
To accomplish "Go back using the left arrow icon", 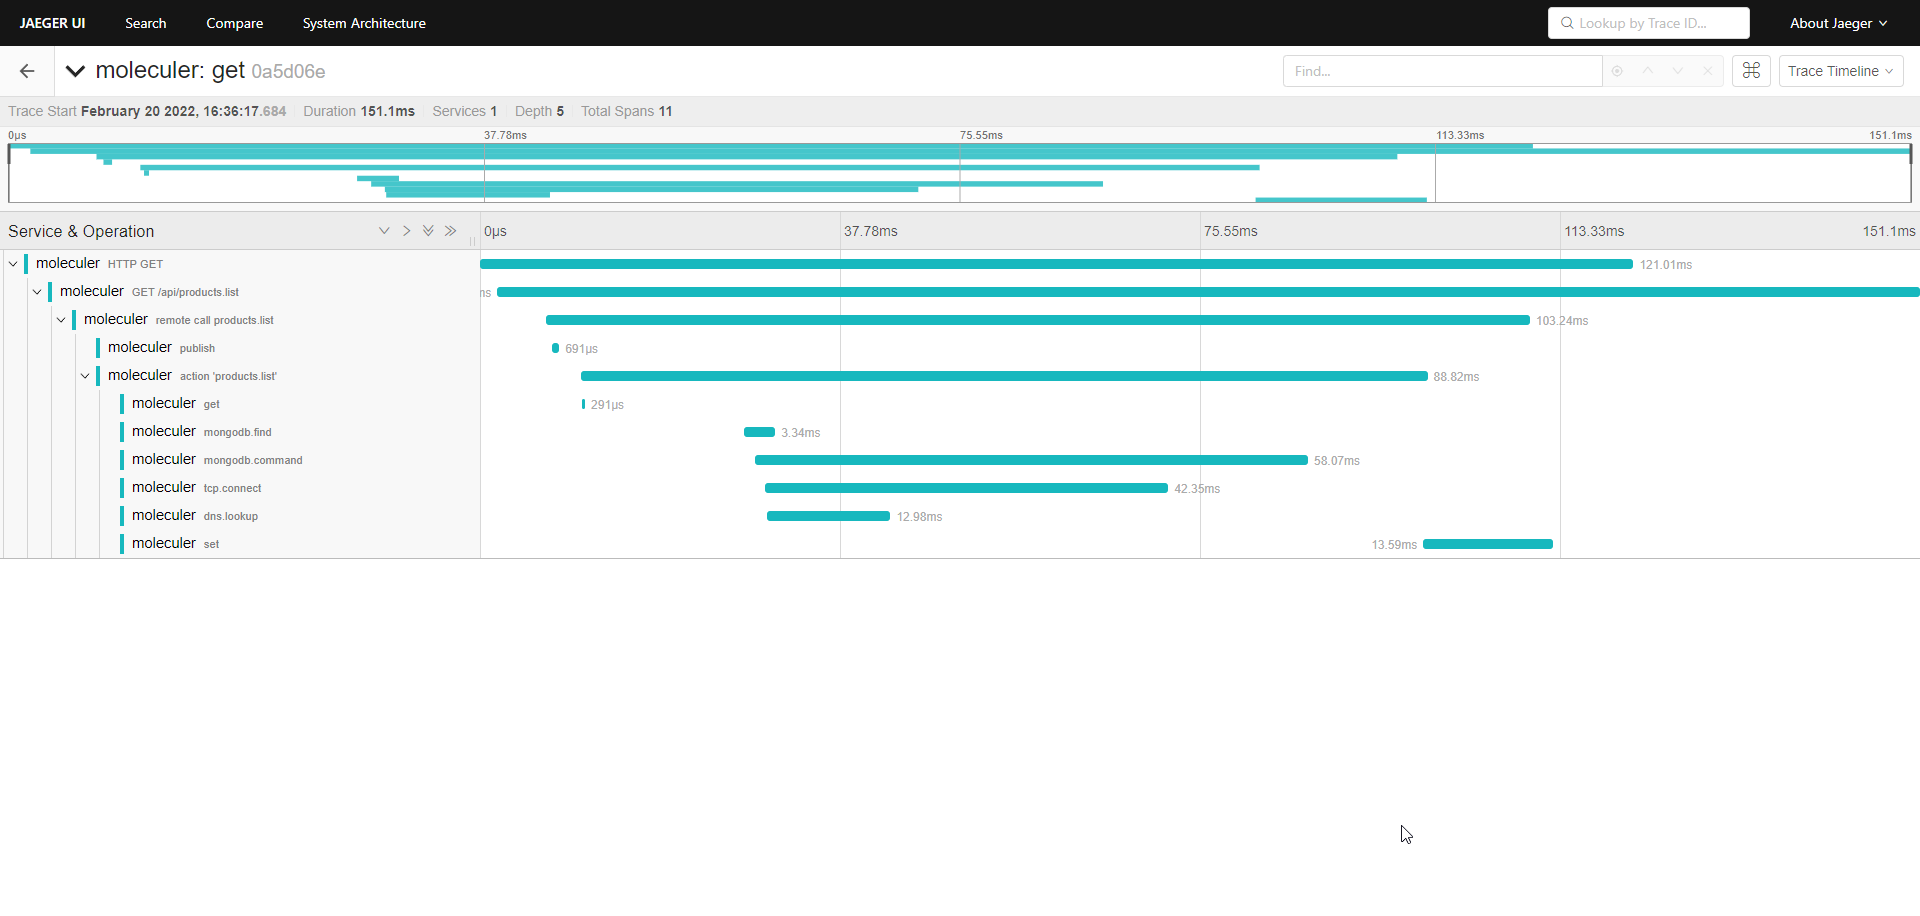I will pyautogui.click(x=27, y=71).
